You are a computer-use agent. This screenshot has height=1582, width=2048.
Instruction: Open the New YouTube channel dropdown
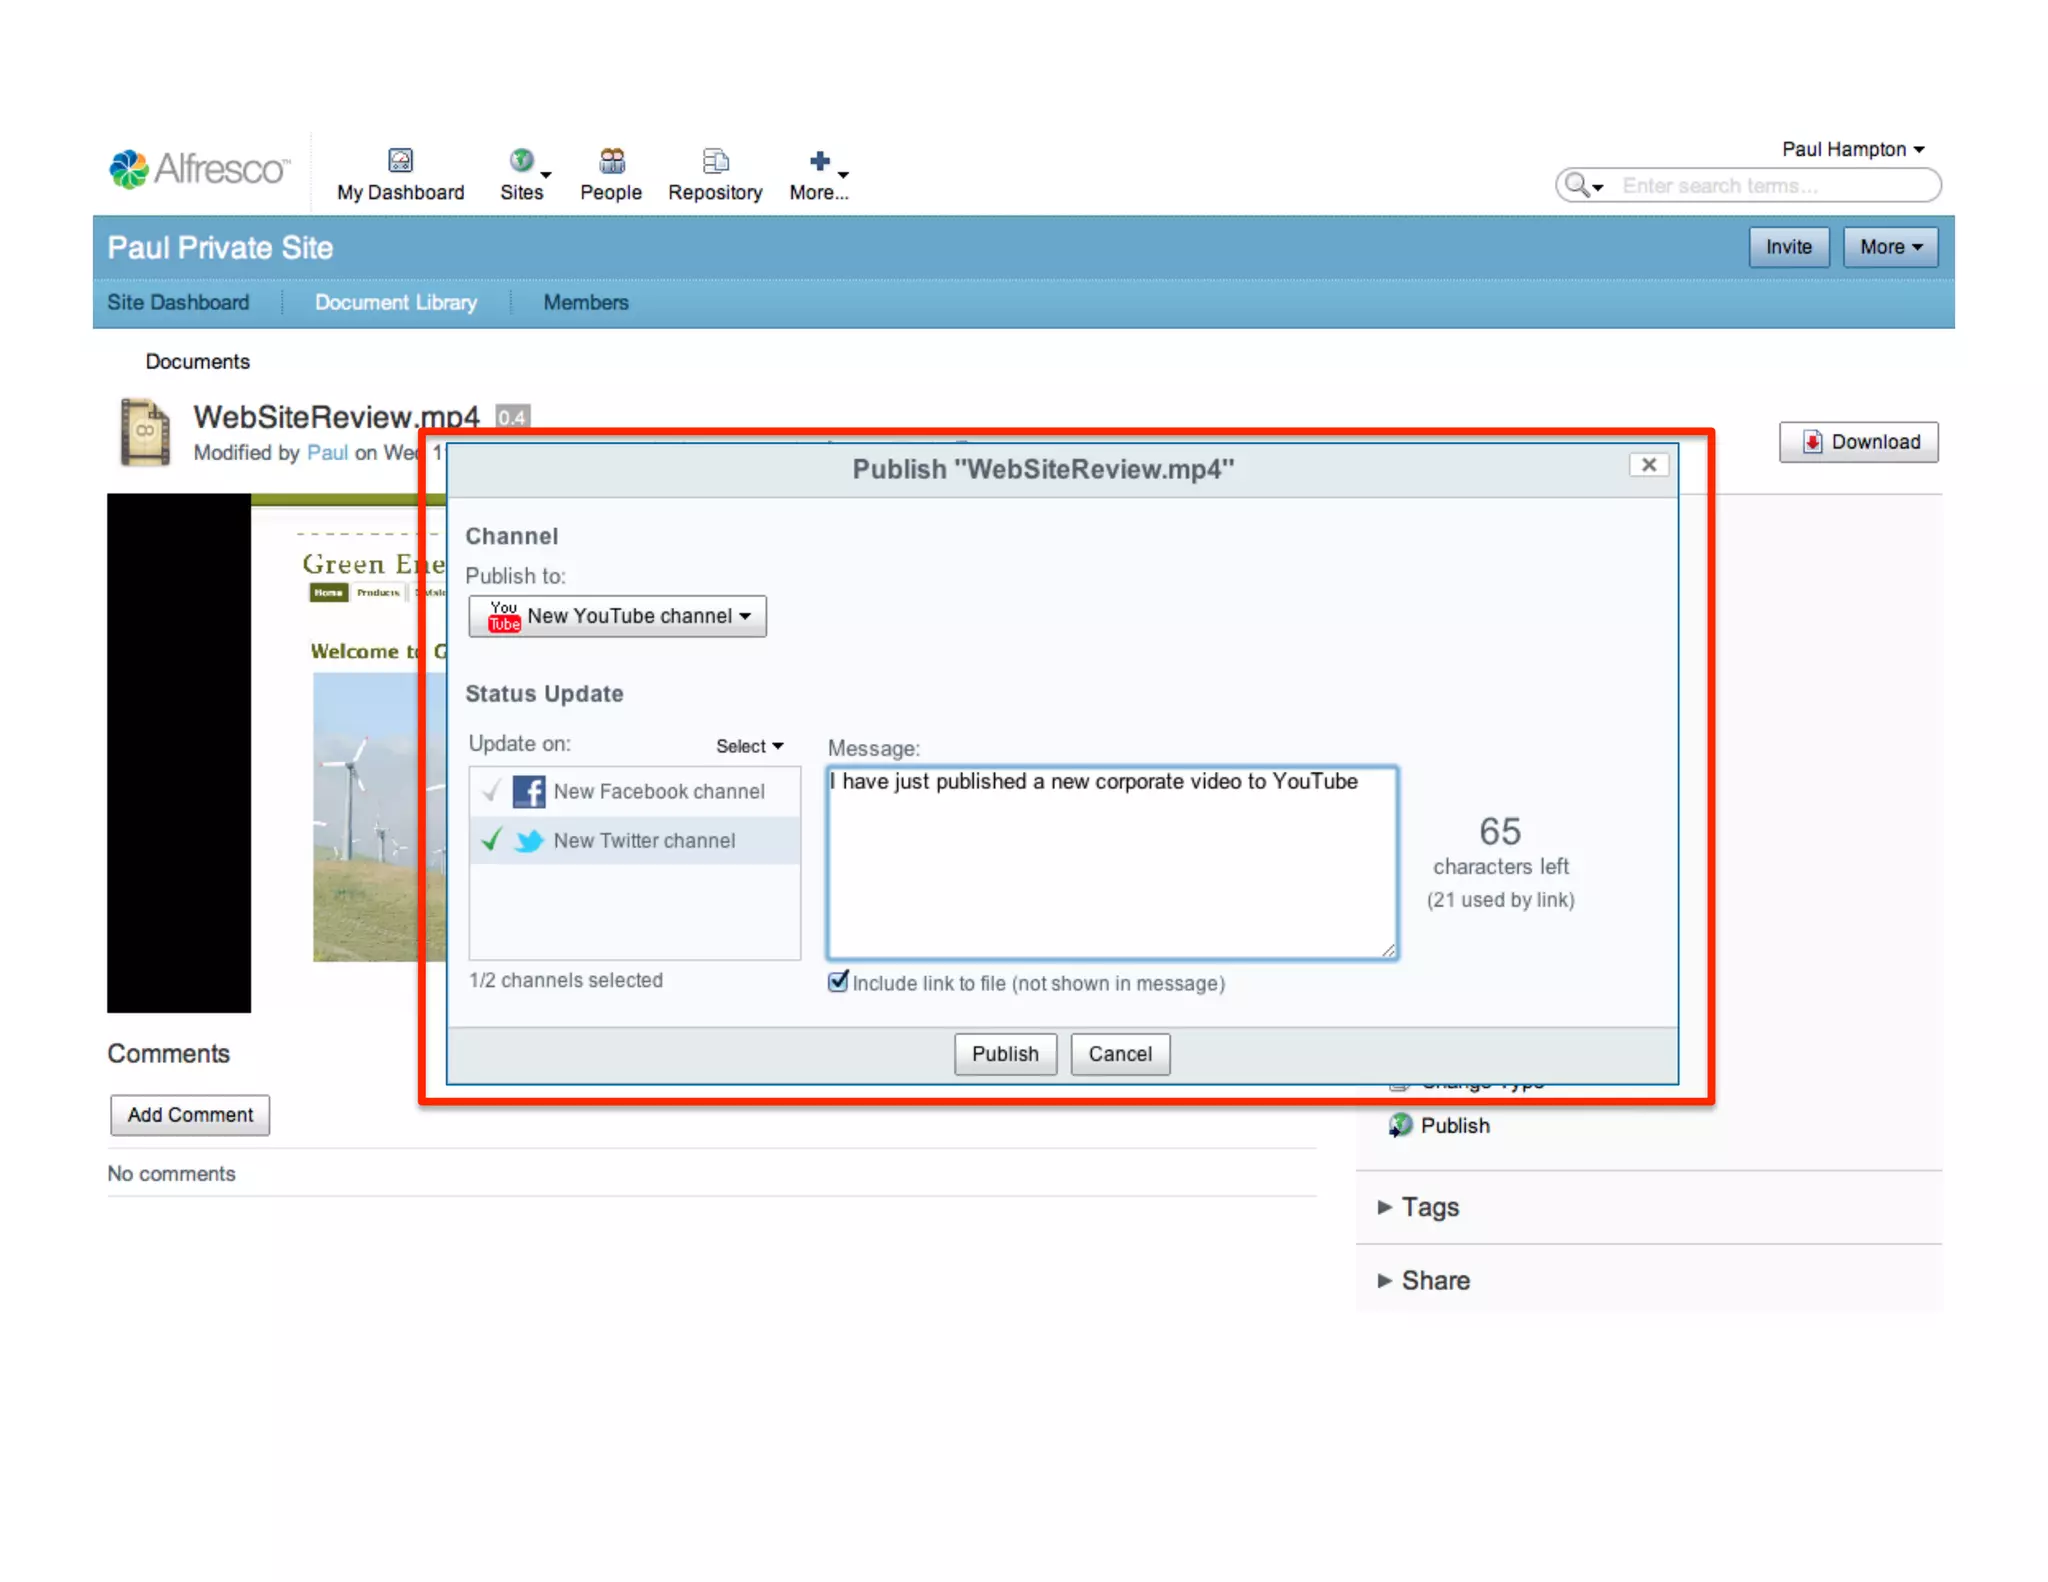[x=618, y=616]
